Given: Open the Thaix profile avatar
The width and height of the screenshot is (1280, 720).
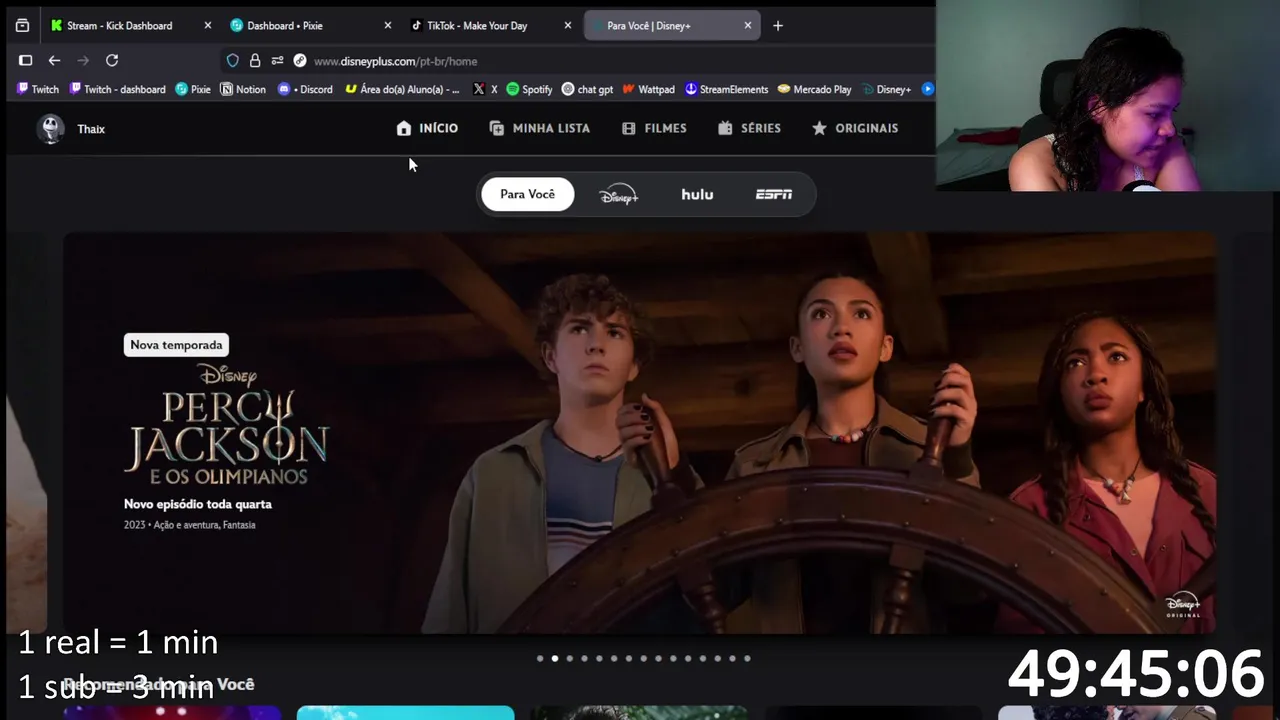Looking at the screenshot, I should click(51, 129).
